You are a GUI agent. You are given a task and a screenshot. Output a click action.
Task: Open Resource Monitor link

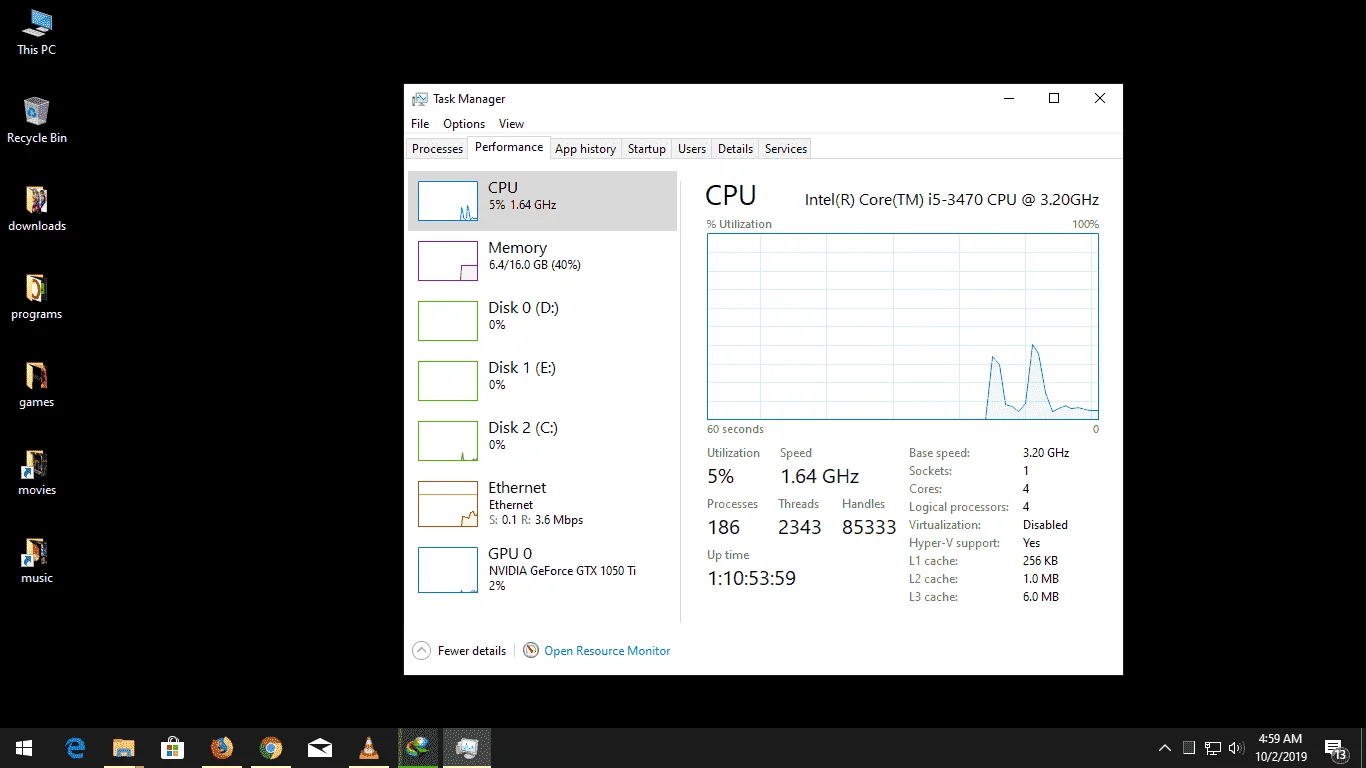pos(607,651)
